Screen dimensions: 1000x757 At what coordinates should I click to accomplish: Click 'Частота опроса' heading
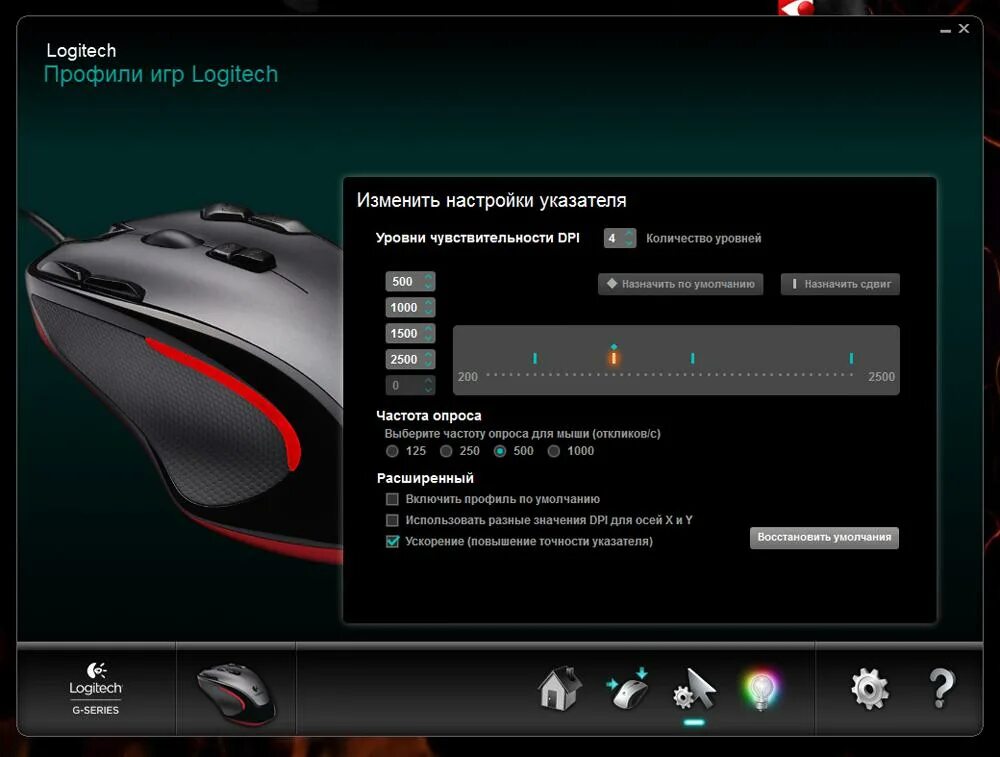click(x=429, y=416)
